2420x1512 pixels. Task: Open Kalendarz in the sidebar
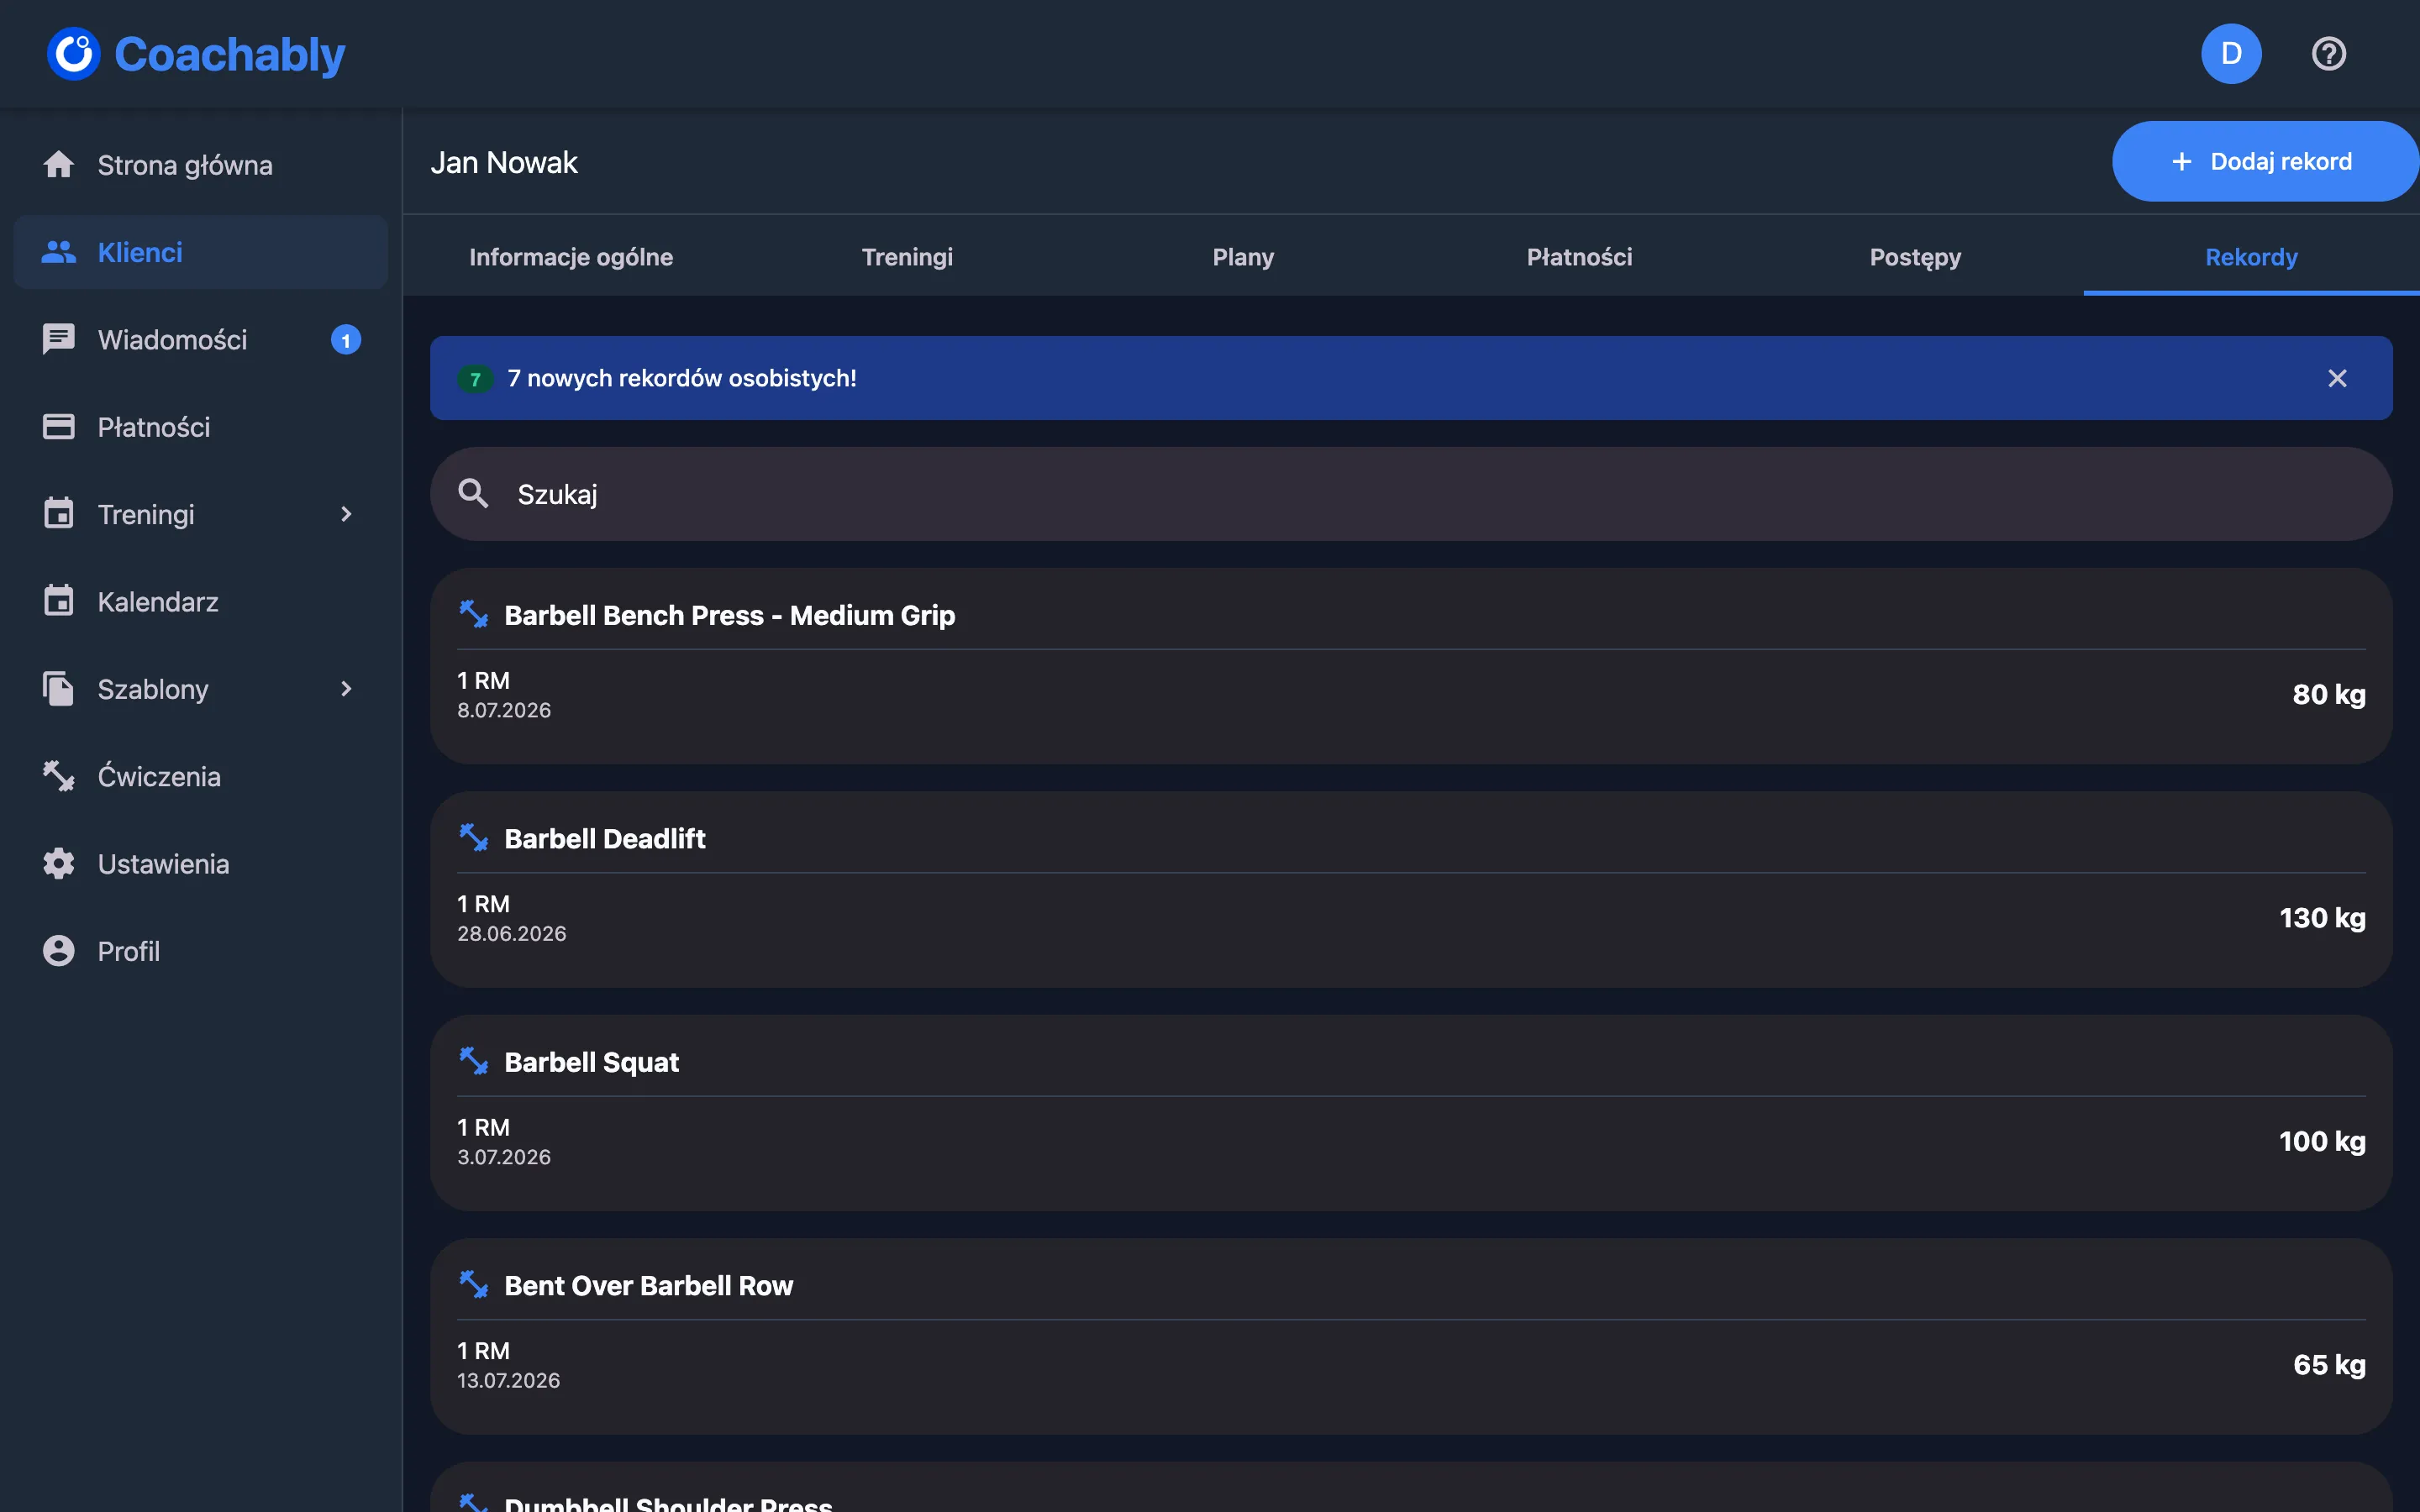201,601
